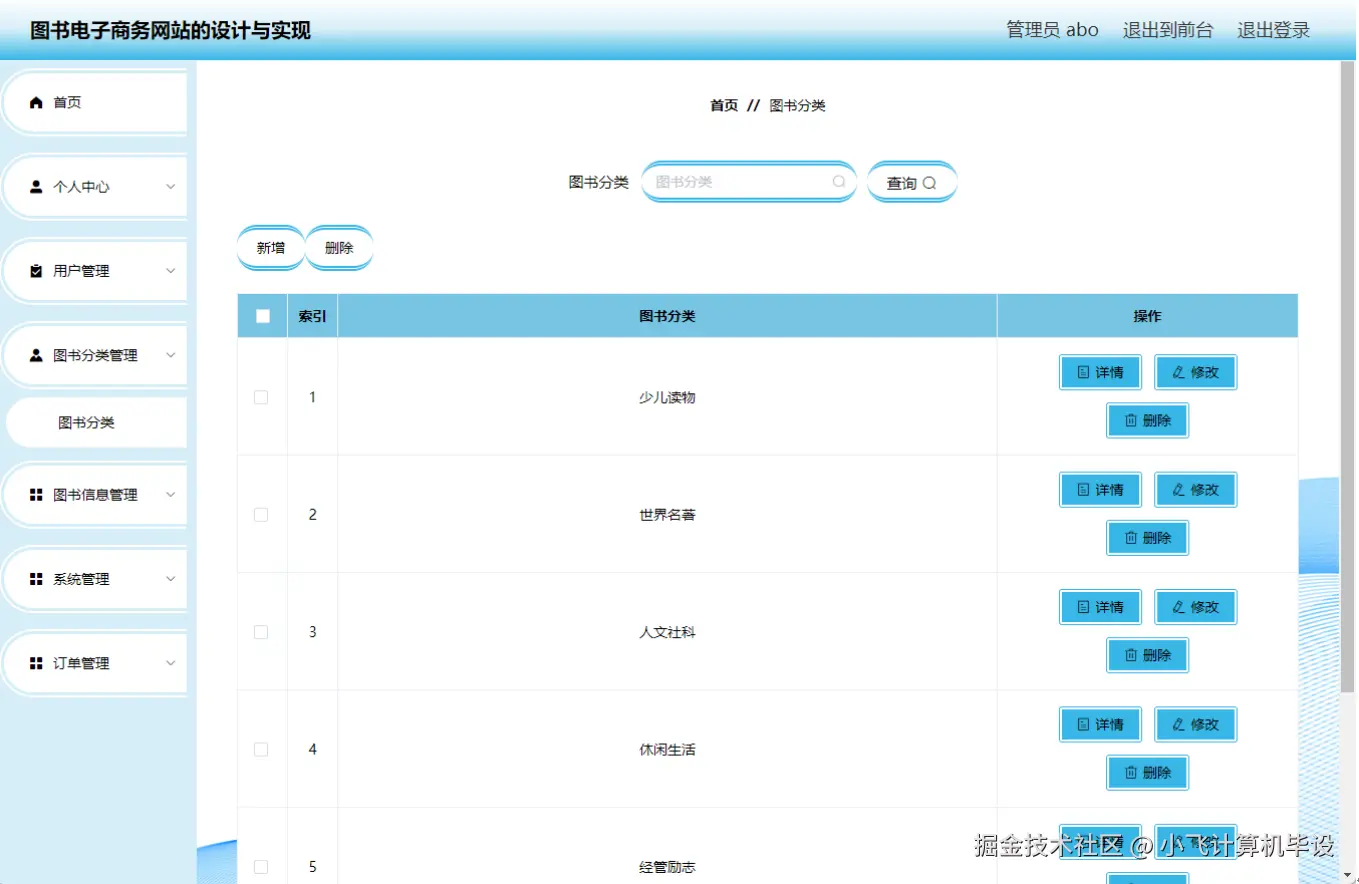Click index cell 3 in the table

click(x=312, y=632)
